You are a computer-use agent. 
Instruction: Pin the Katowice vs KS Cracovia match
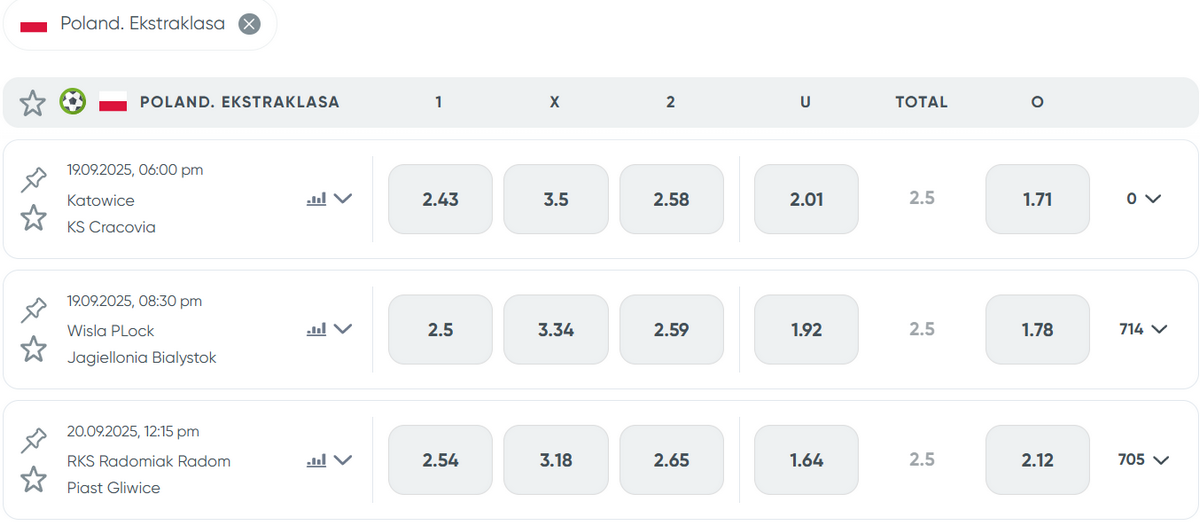(x=34, y=180)
